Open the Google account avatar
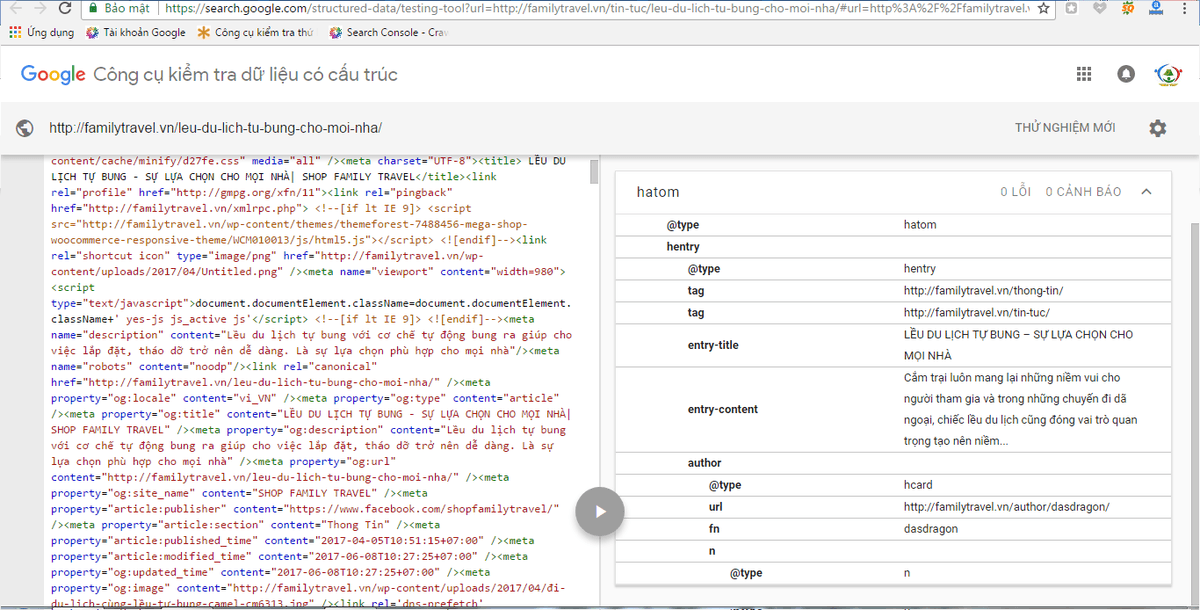Viewport: 1200px width, 610px height. [x=1167, y=74]
